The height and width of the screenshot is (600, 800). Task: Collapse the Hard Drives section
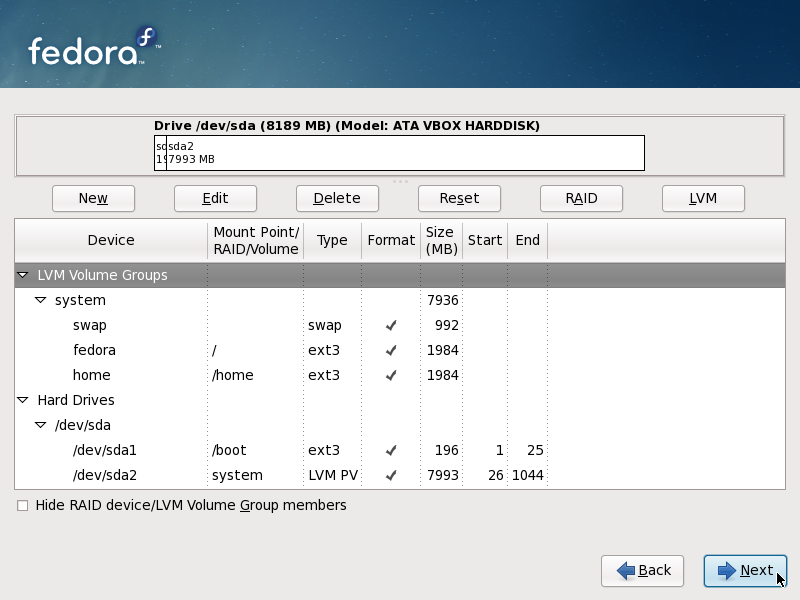(22, 400)
